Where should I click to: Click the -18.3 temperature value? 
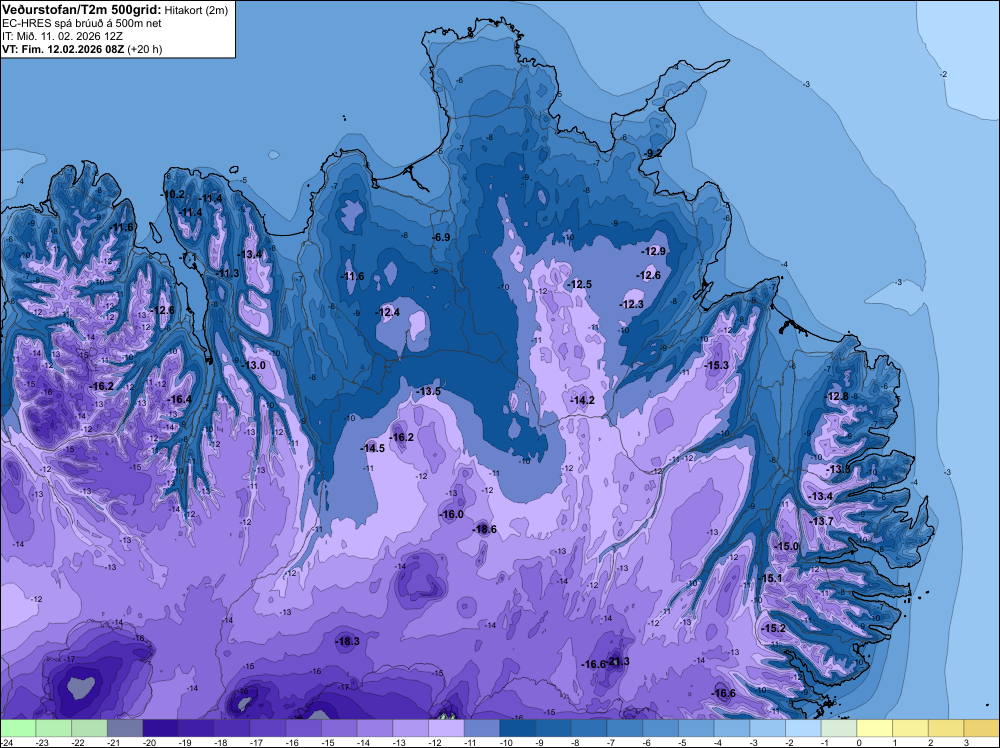pyautogui.click(x=347, y=642)
